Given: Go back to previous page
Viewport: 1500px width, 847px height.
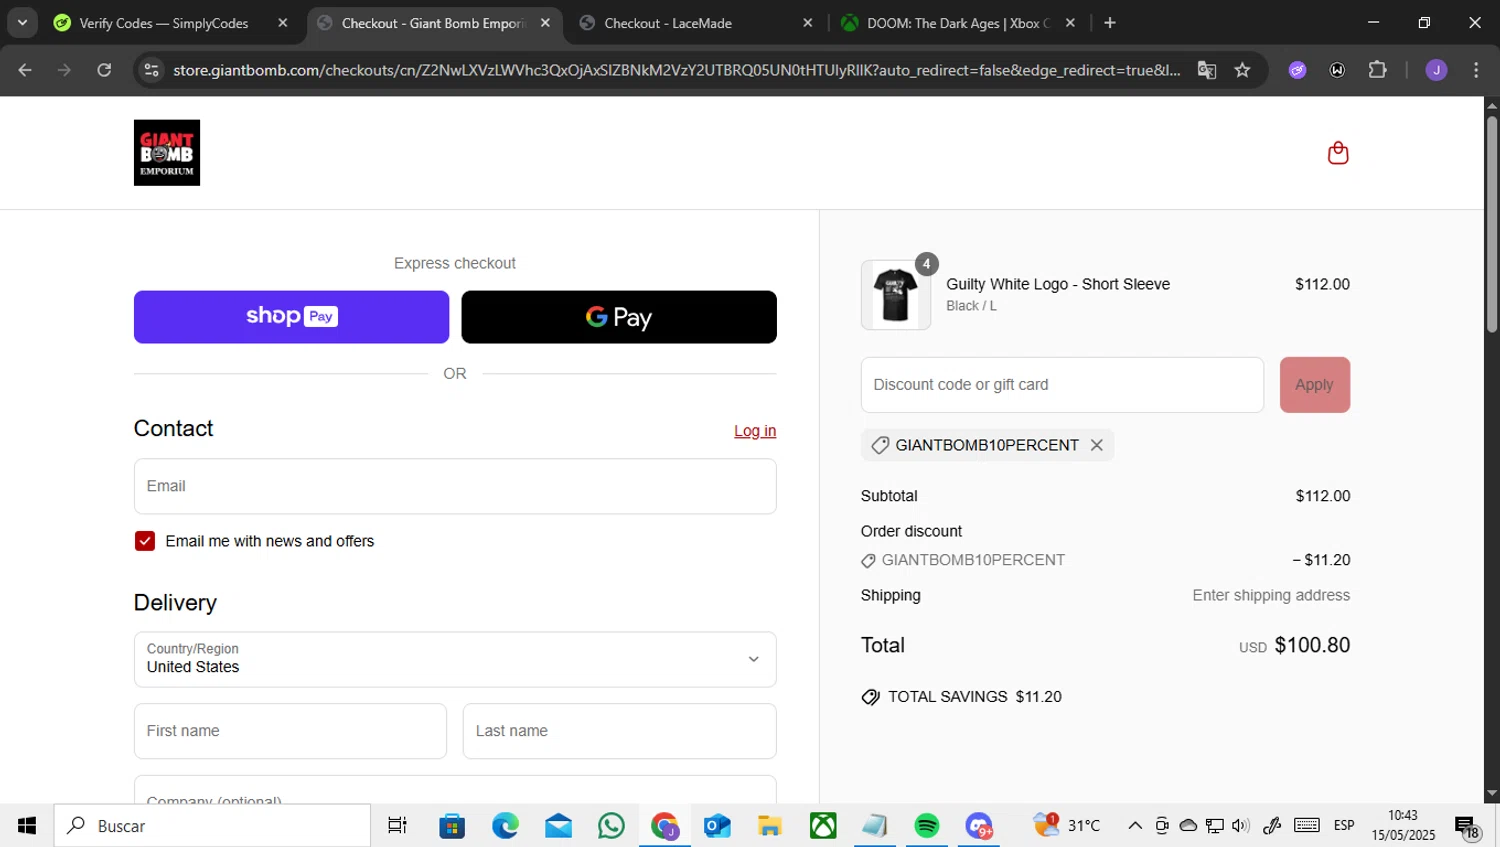Looking at the screenshot, I should coord(25,70).
